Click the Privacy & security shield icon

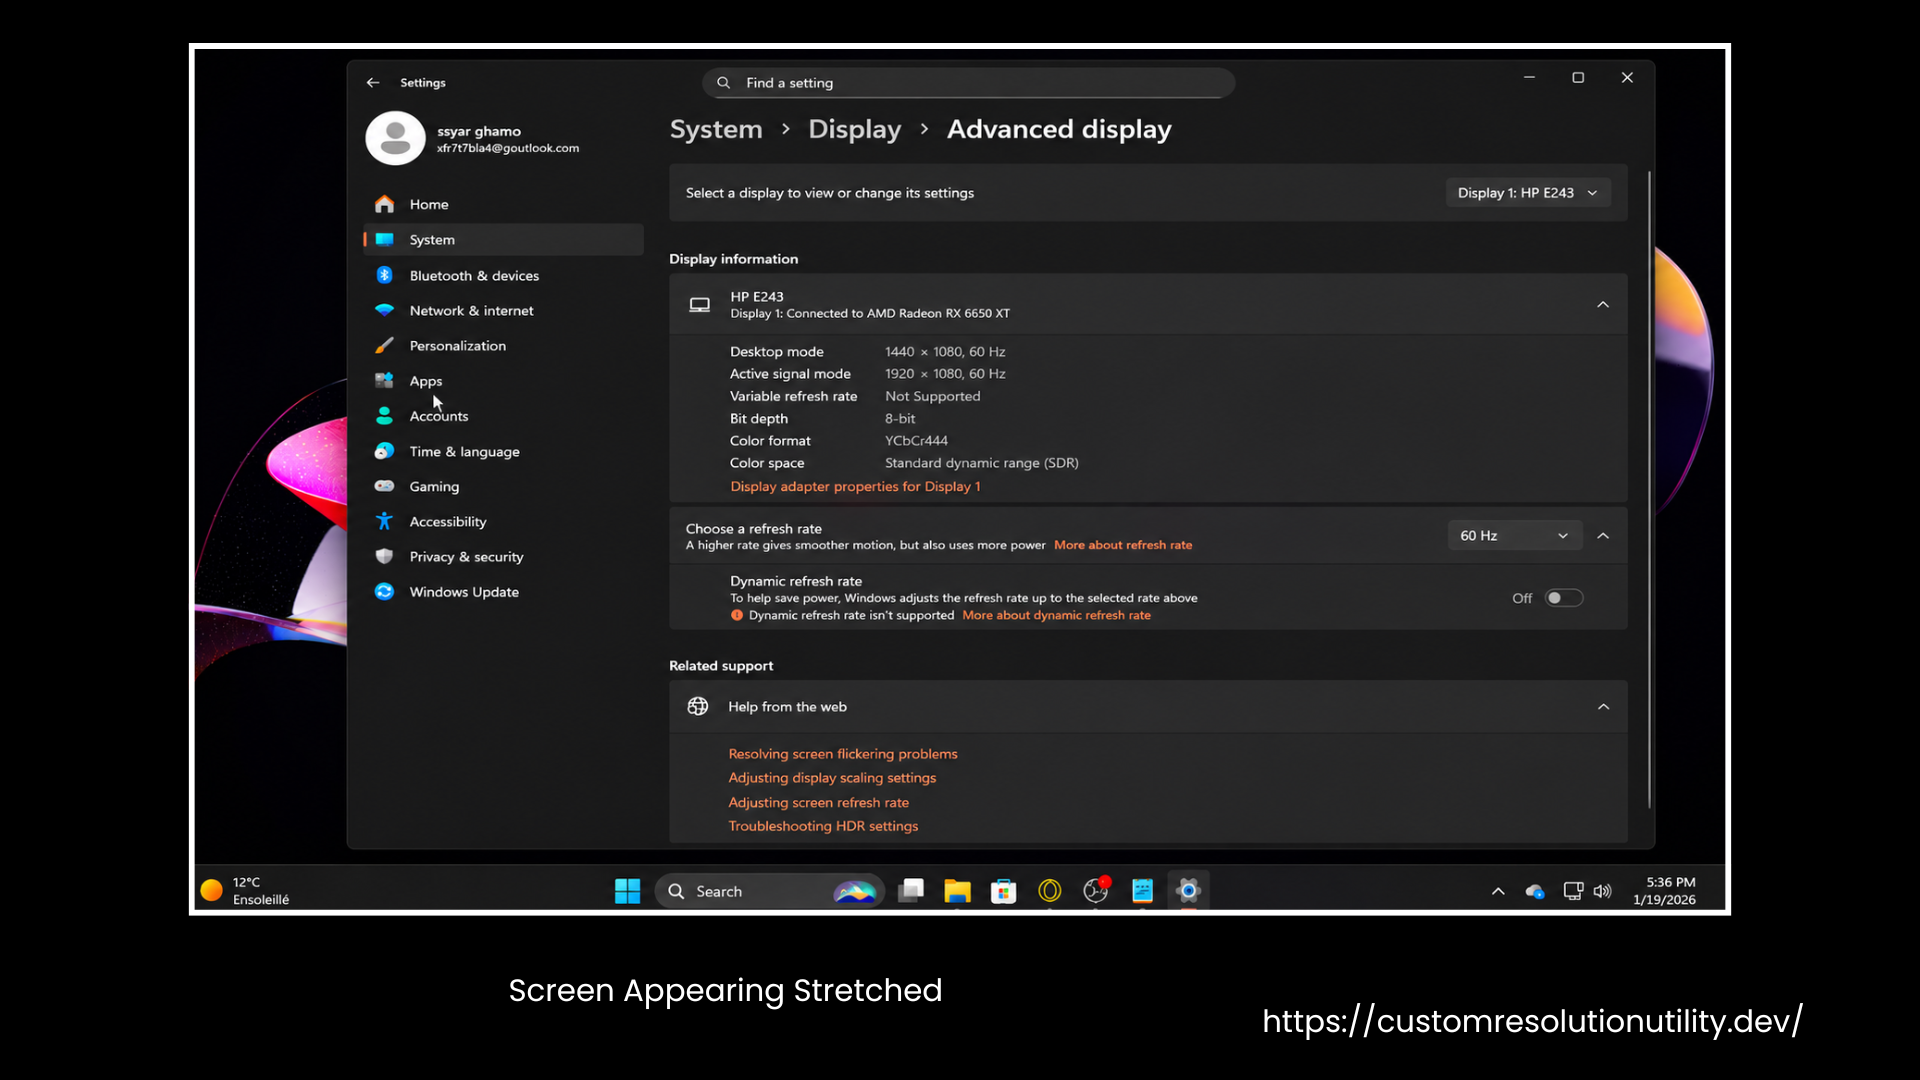pos(384,556)
